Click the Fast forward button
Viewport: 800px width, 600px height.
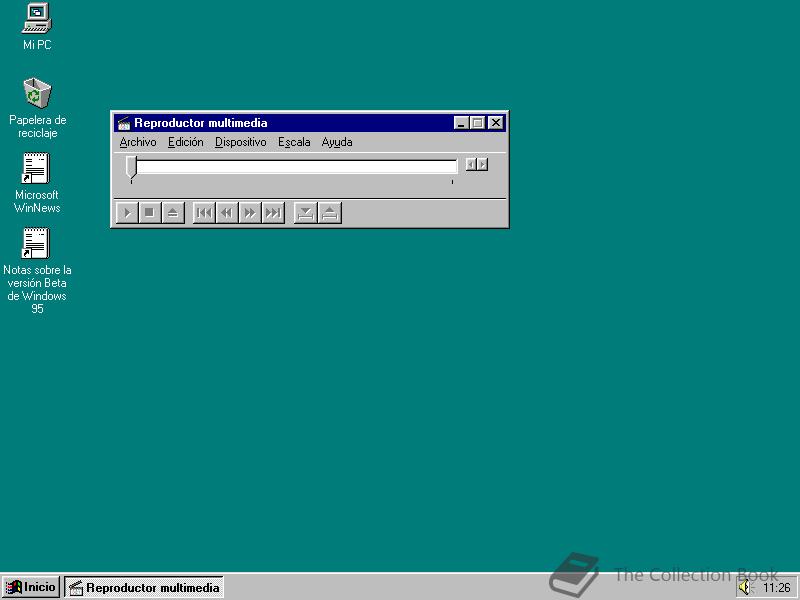250,213
